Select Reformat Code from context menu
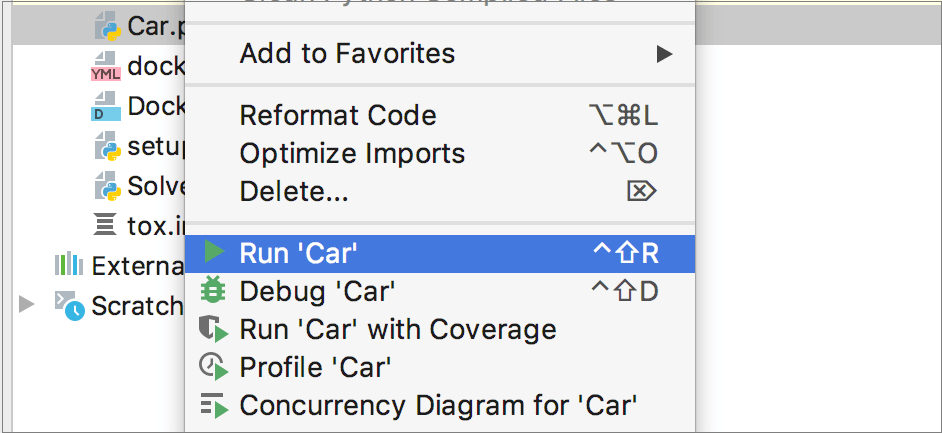 338,115
